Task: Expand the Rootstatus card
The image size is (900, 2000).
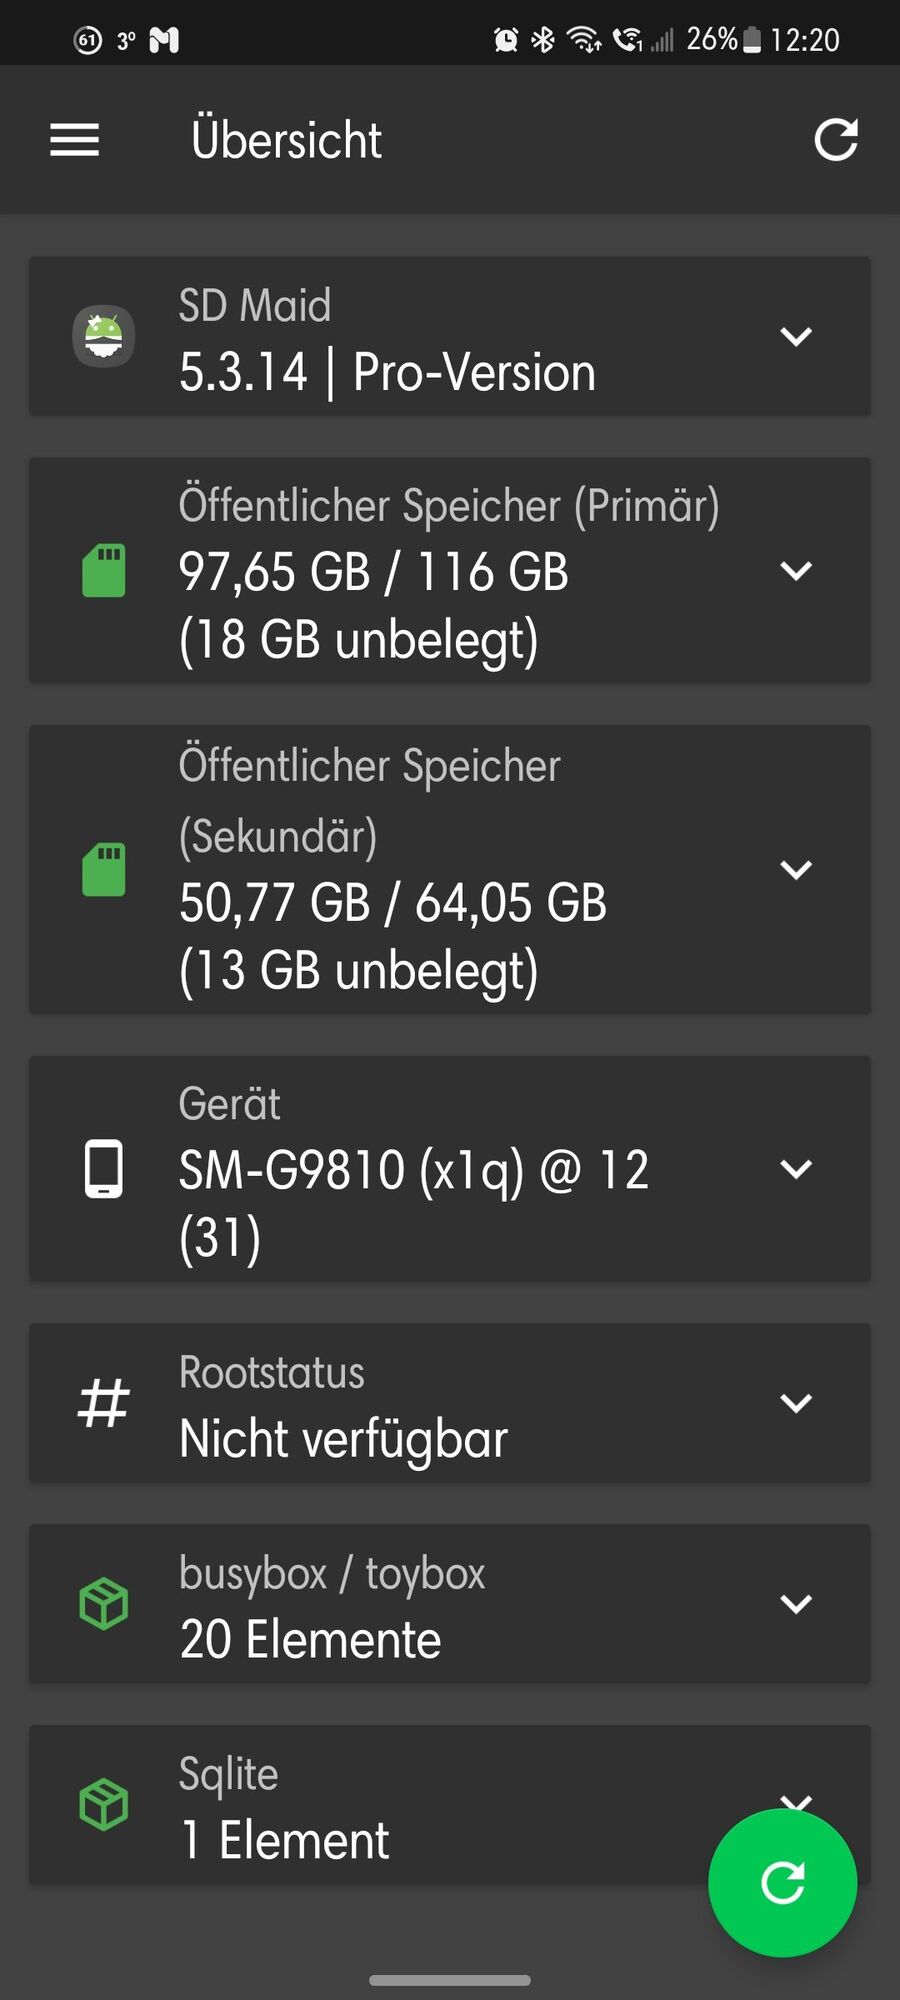Action: 796,1402
